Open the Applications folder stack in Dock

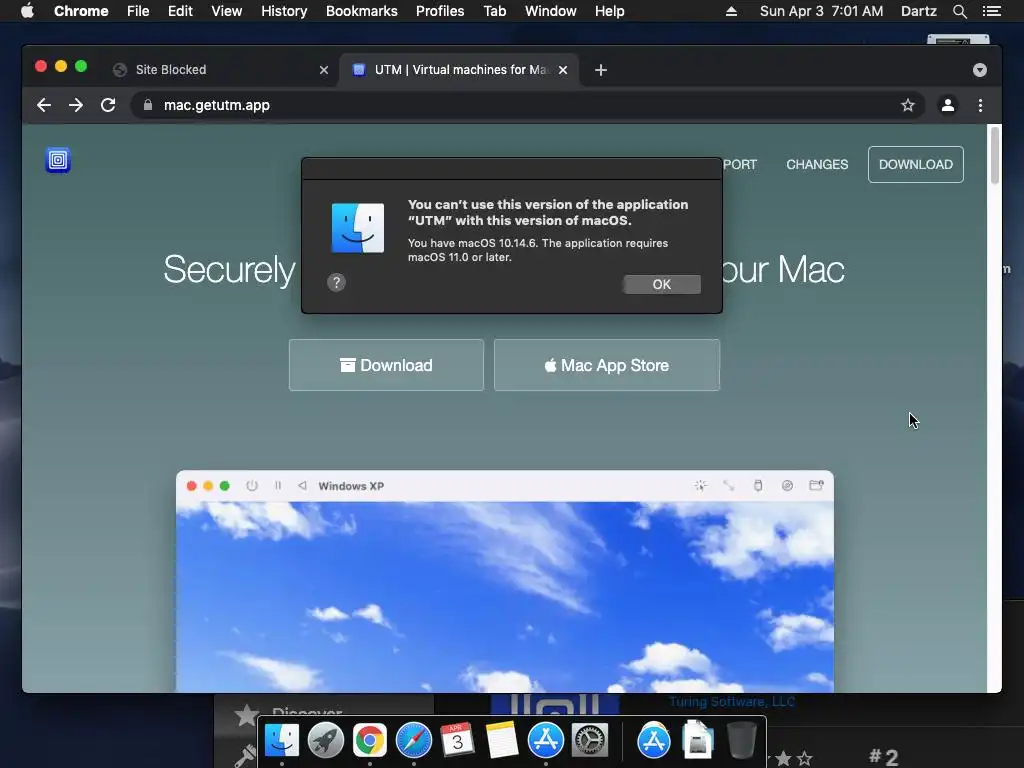tap(654, 741)
